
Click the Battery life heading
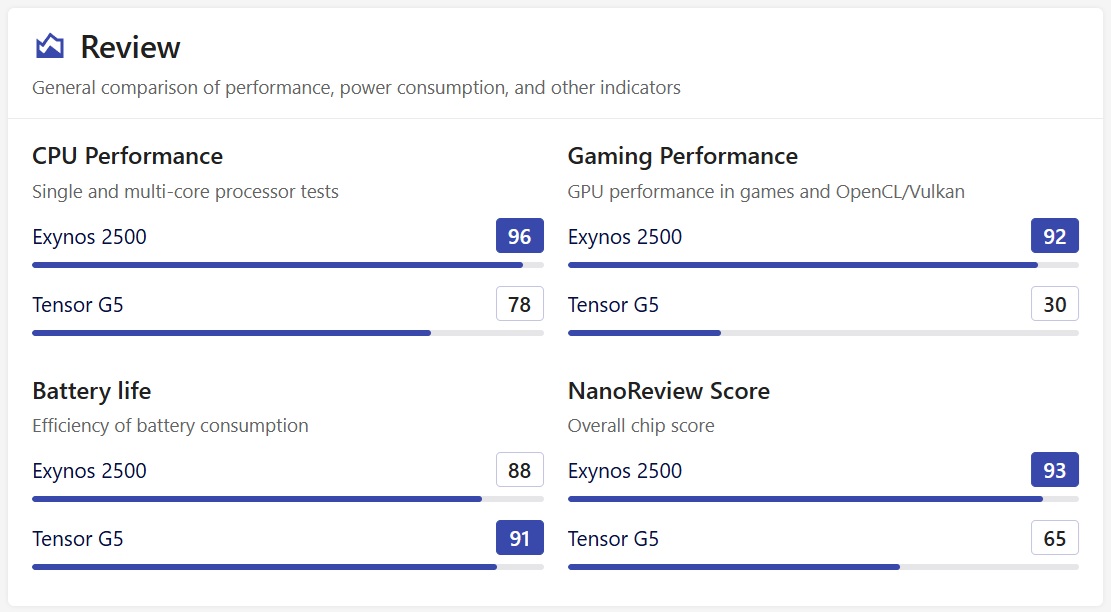click(x=91, y=390)
